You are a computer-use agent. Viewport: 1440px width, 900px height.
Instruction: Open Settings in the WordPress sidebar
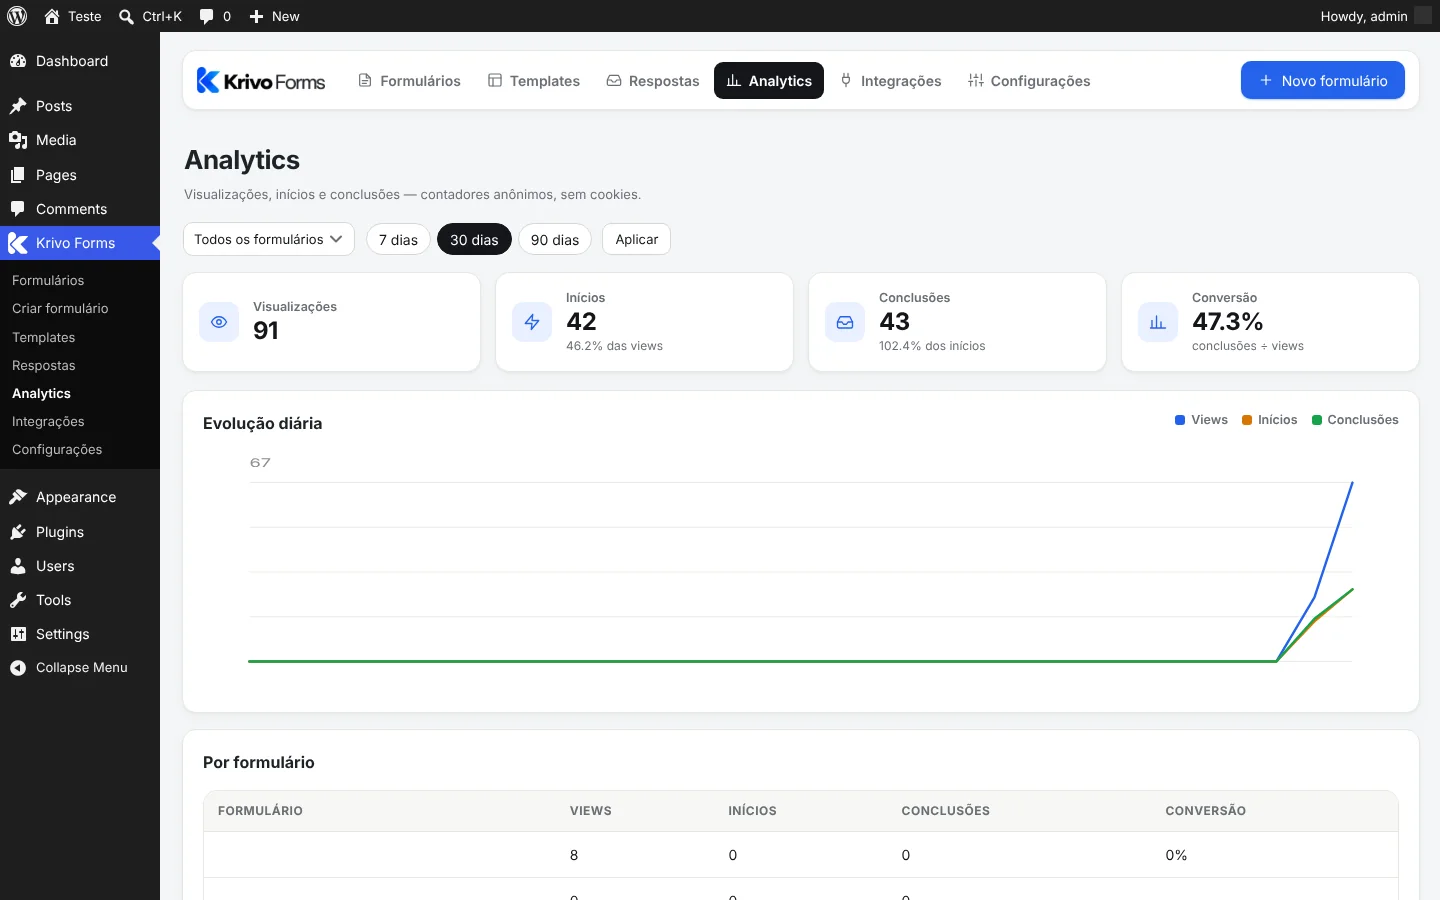(x=80, y=634)
